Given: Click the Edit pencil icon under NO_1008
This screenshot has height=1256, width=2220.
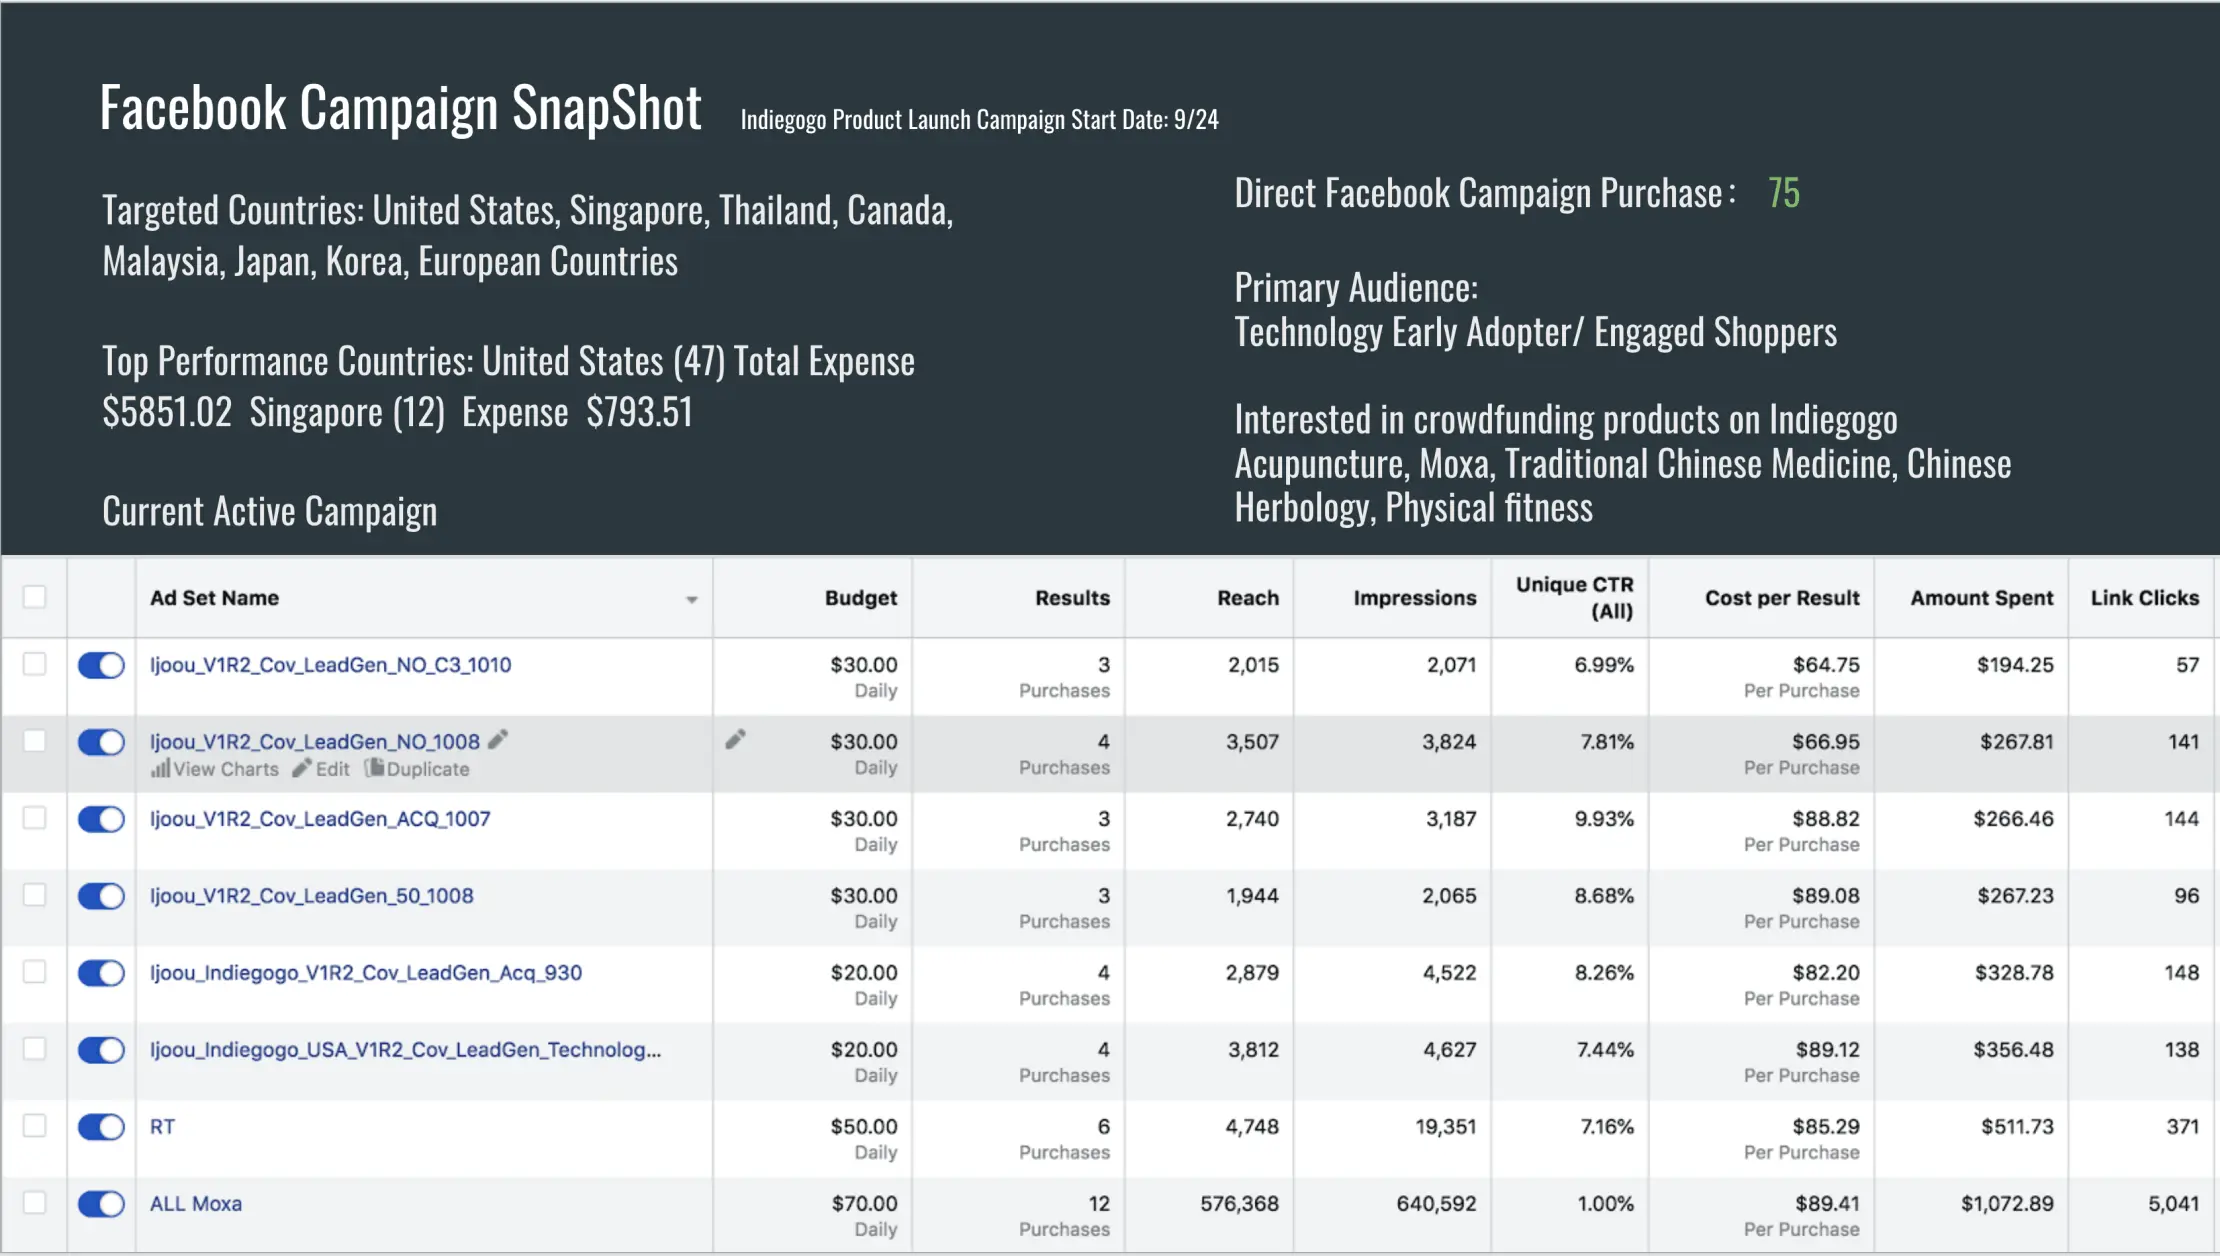Looking at the screenshot, I should 302,769.
